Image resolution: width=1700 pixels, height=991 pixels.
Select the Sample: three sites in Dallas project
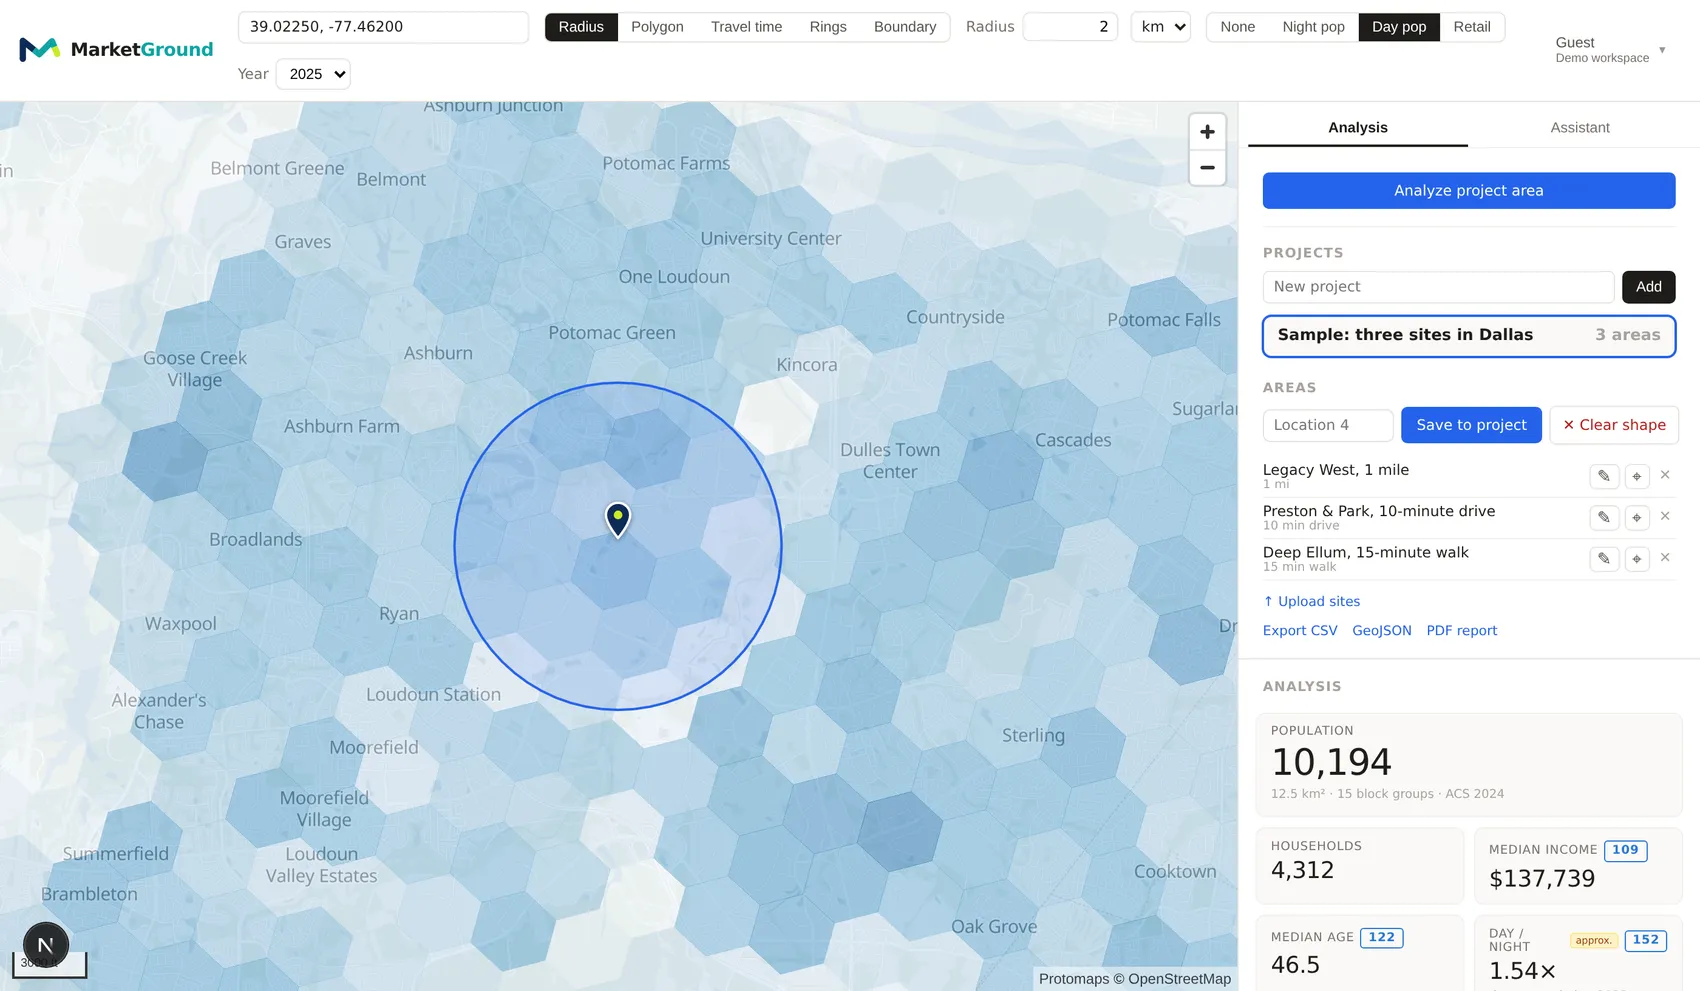tap(1469, 336)
